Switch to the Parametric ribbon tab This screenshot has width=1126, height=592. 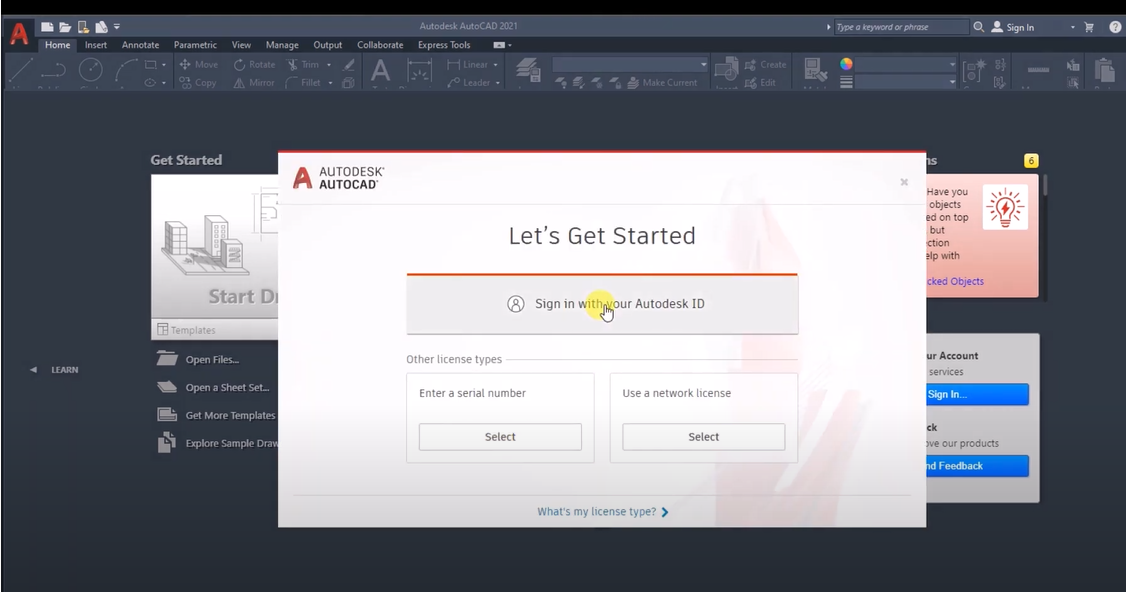click(195, 45)
